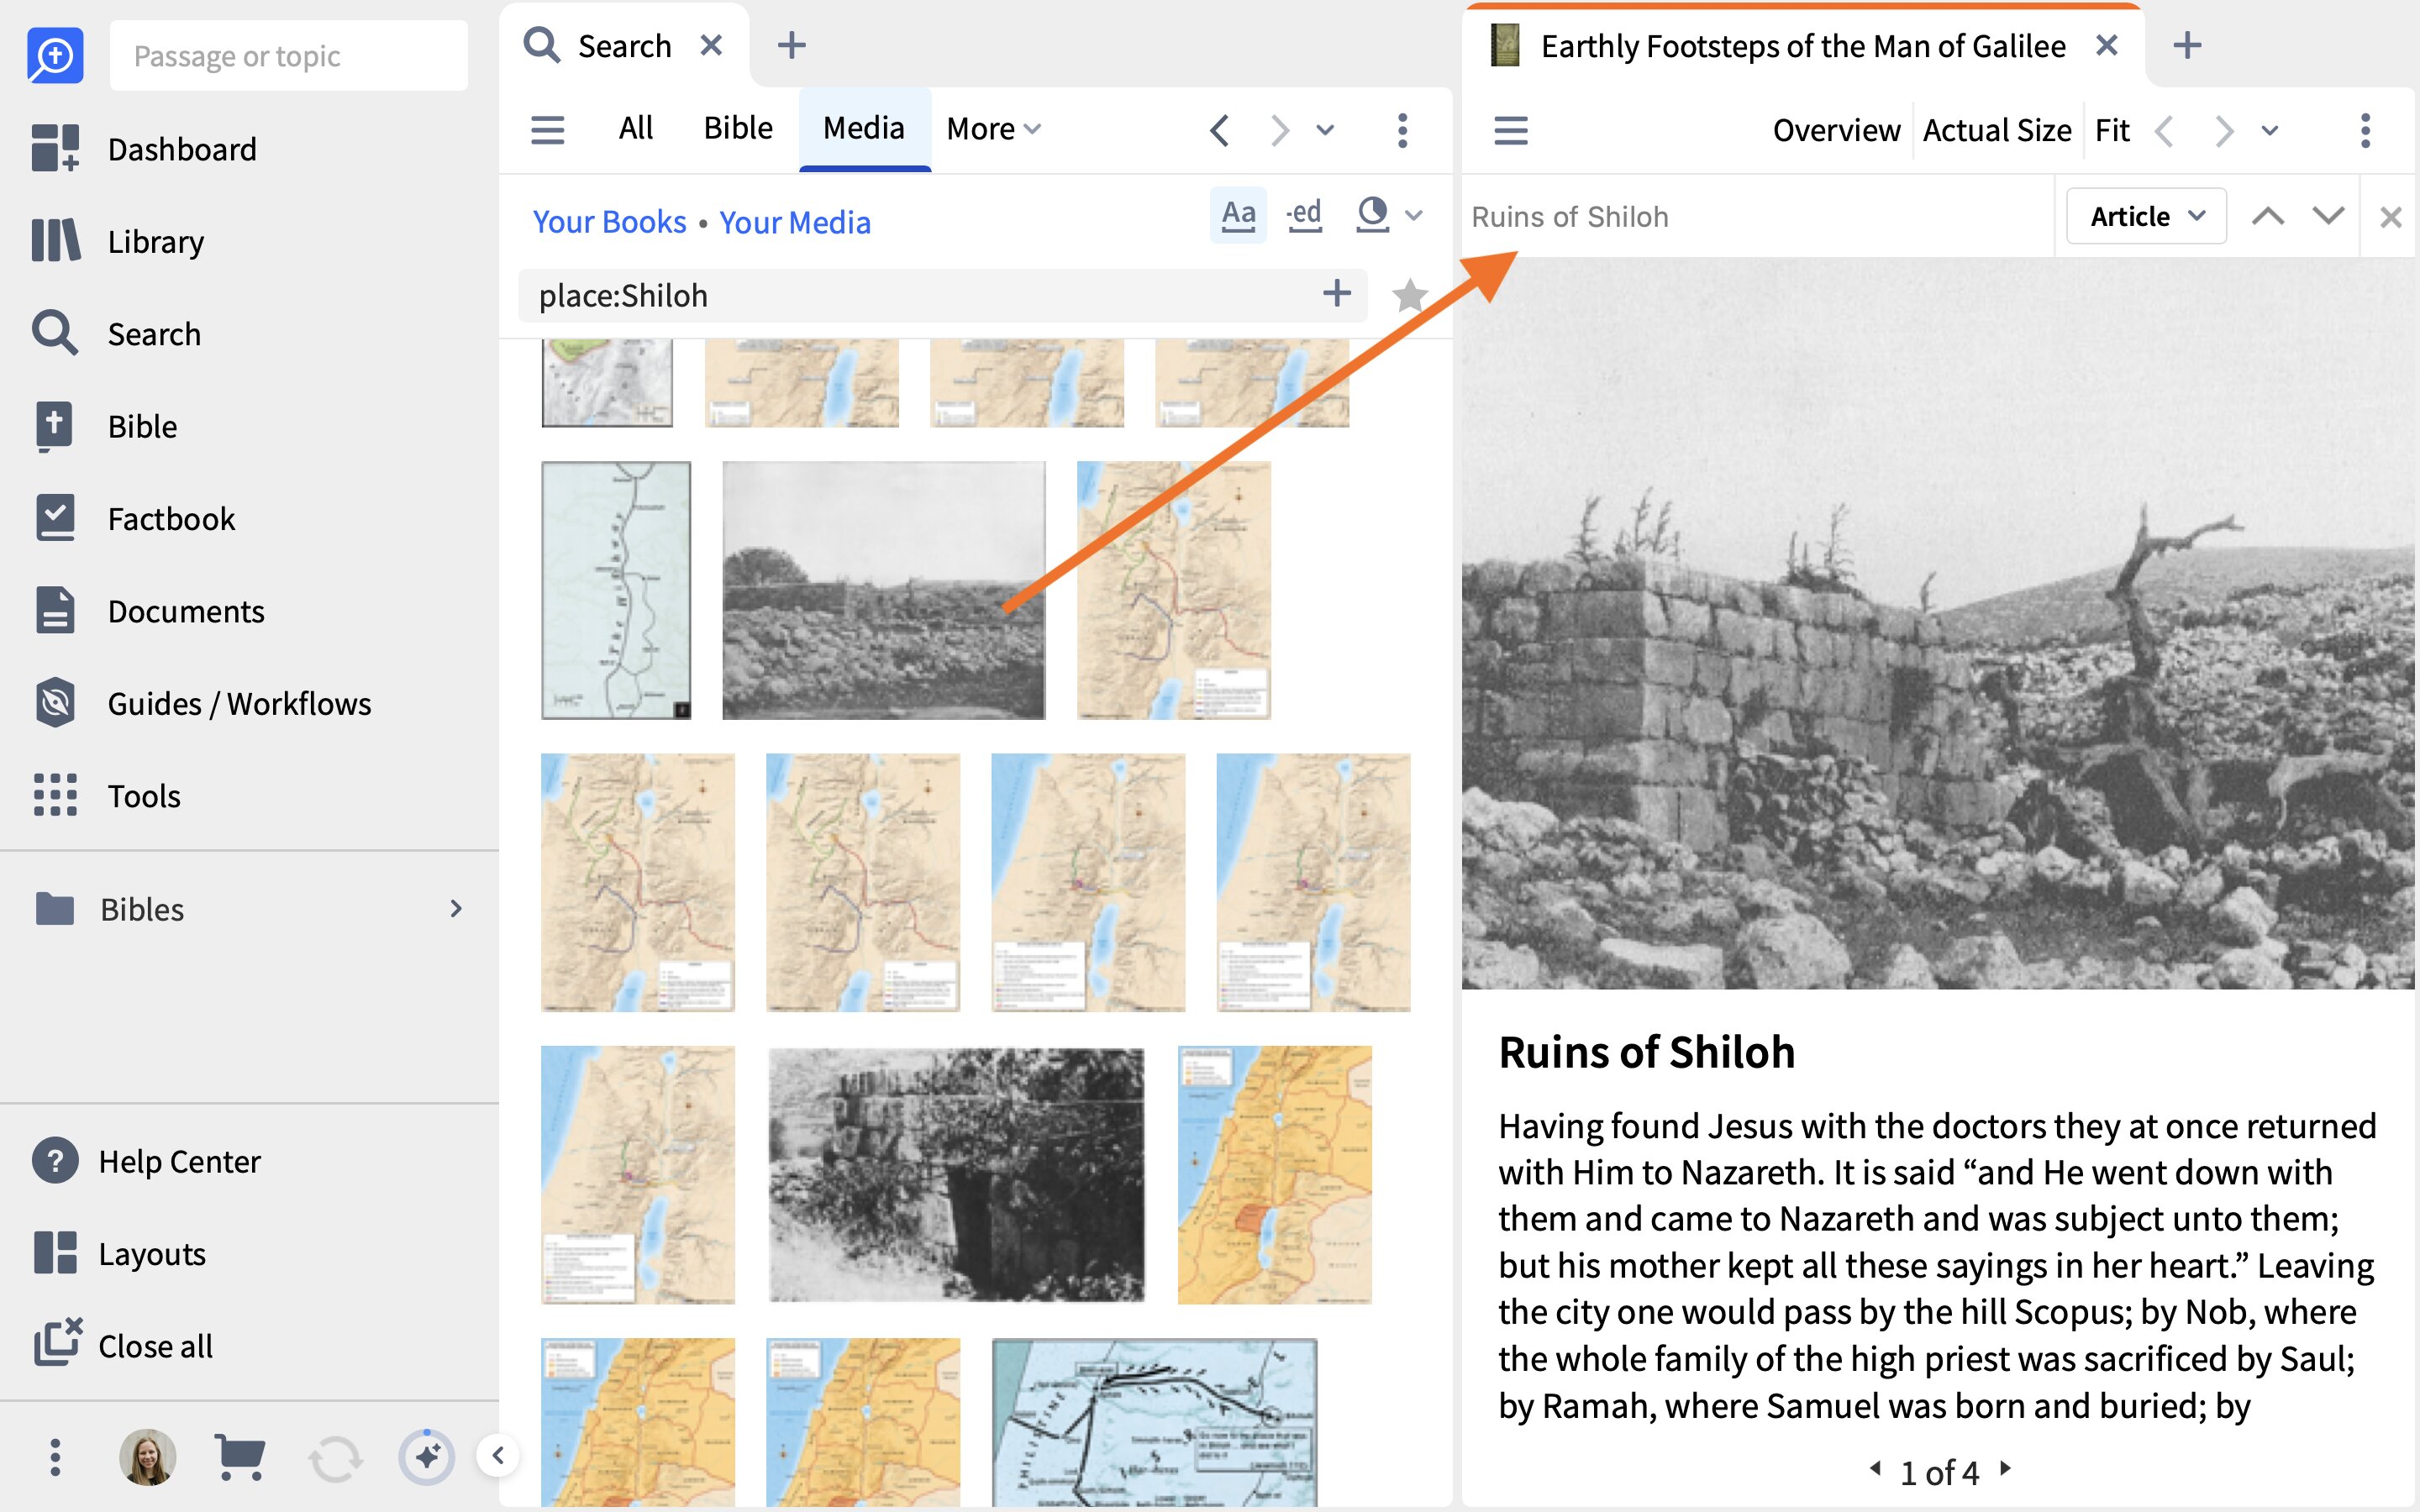Open the AI assistant sparkle icon
Viewport: 2420px width, 1512px height.
coord(426,1457)
